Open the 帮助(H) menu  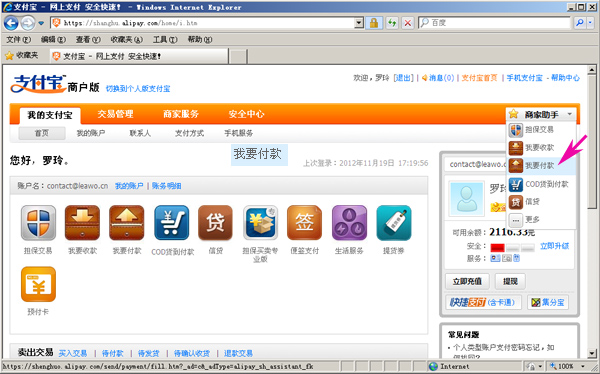200,39
